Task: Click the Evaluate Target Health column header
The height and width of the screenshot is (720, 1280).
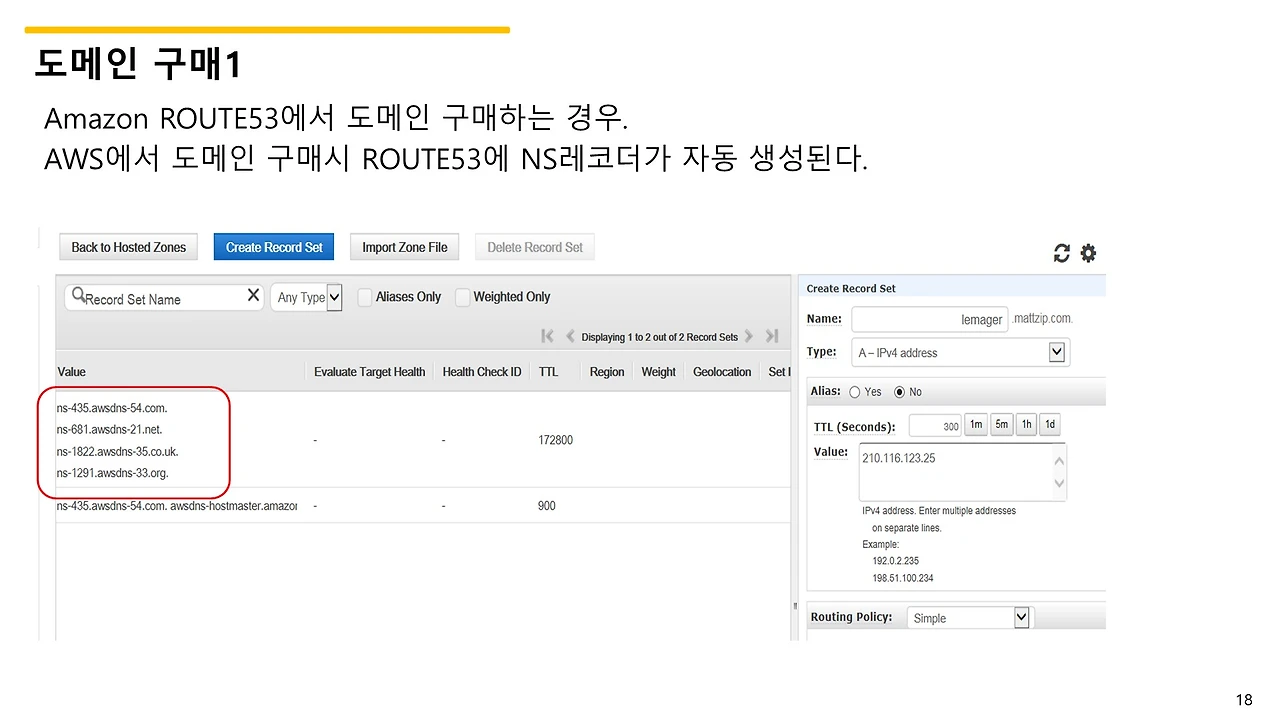Action: (370, 372)
